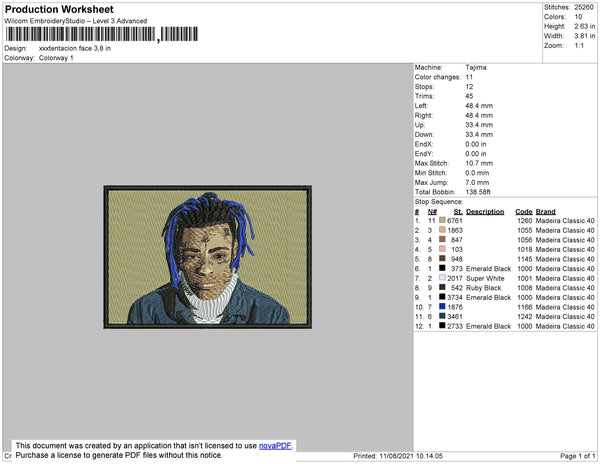Select the pink swatch beside 103 stitches
Screen dimensions: 600x464
[442, 249]
